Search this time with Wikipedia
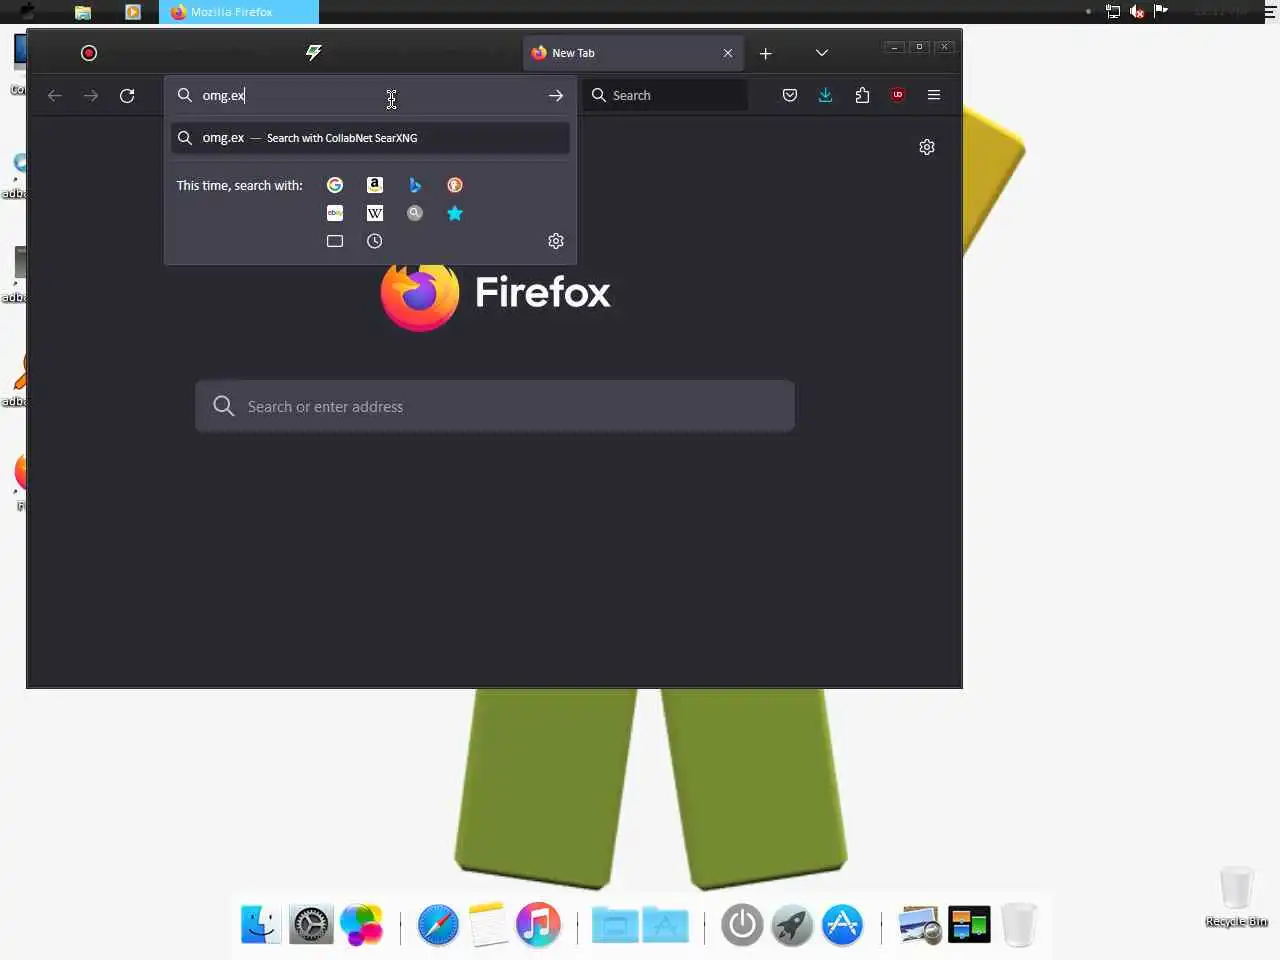The image size is (1280, 960). (375, 213)
